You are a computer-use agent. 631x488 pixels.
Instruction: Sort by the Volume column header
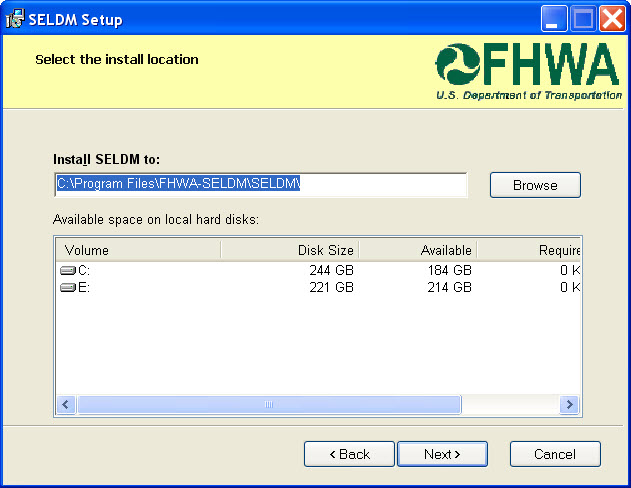pyautogui.click(x=137, y=250)
